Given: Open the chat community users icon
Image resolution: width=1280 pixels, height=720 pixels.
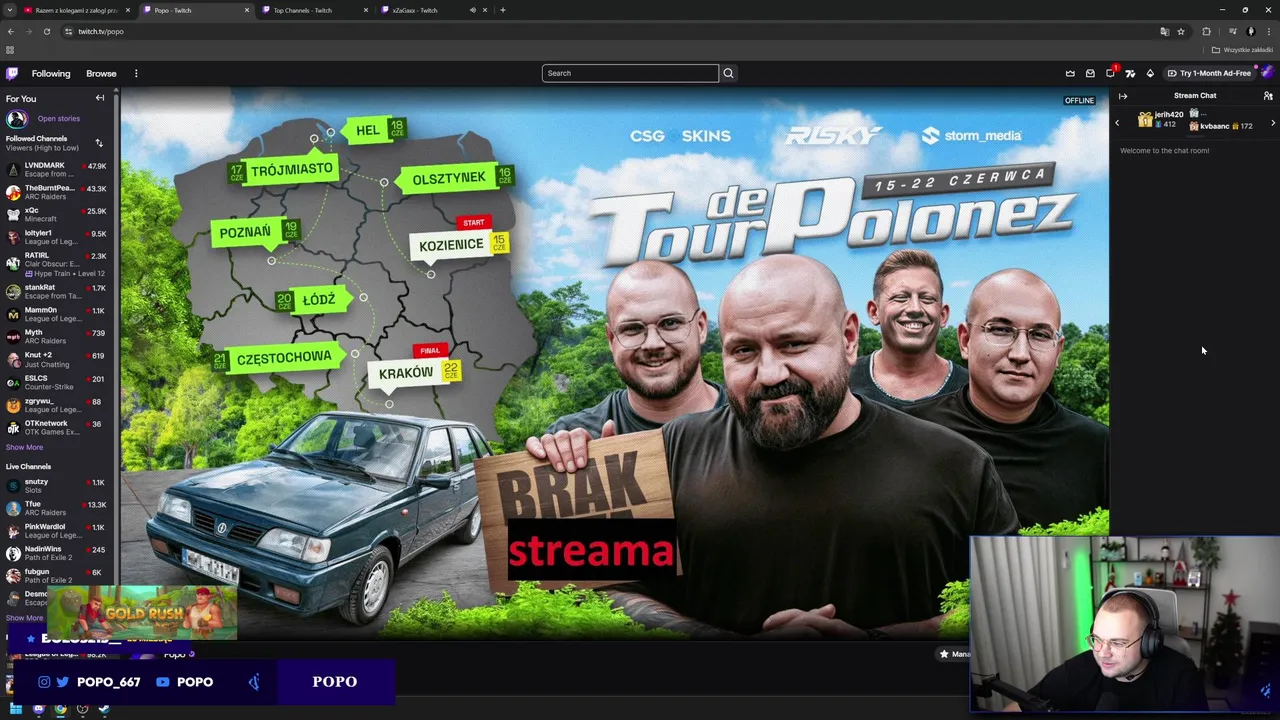Looking at the screenshot, I should pos(1268,96).
